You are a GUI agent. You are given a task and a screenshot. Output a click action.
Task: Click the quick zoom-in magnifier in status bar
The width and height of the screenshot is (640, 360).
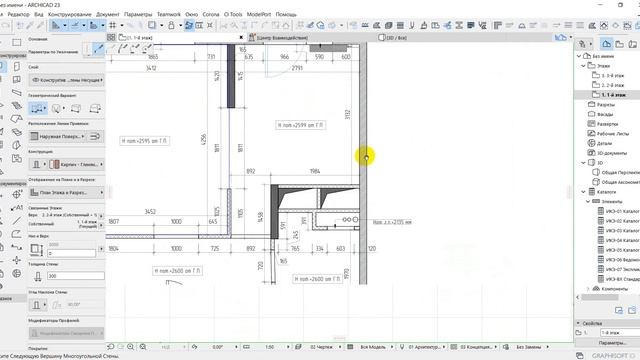(x=131, y=347)
